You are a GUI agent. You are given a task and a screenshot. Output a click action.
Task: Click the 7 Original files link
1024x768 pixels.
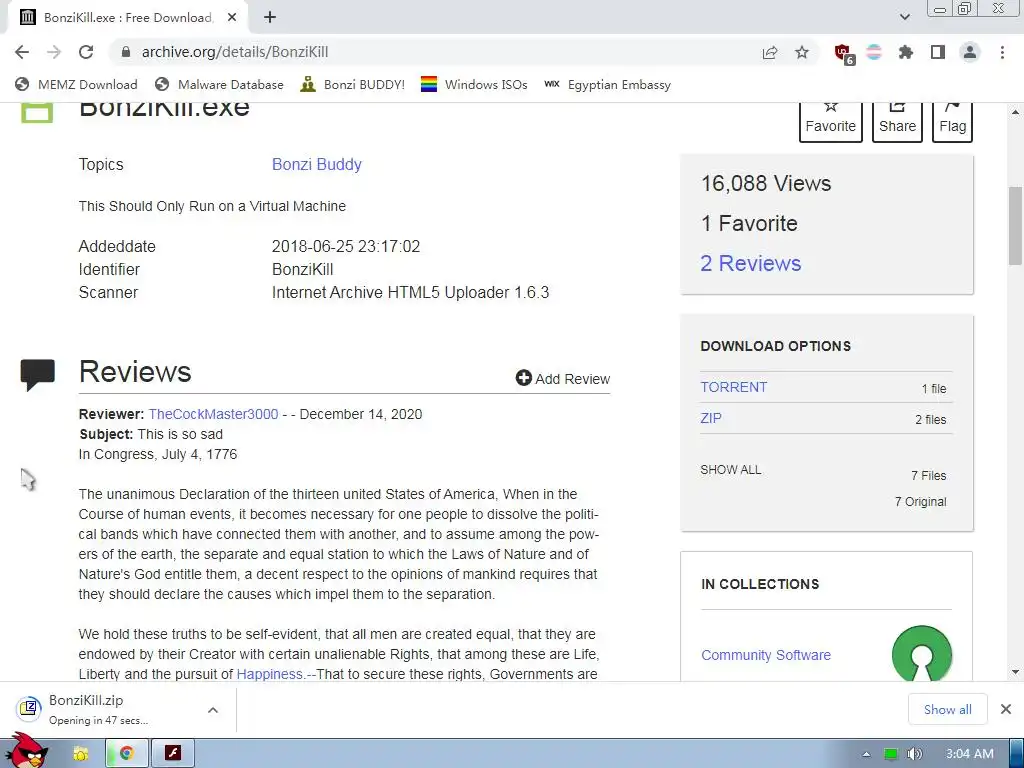point(920,502)
